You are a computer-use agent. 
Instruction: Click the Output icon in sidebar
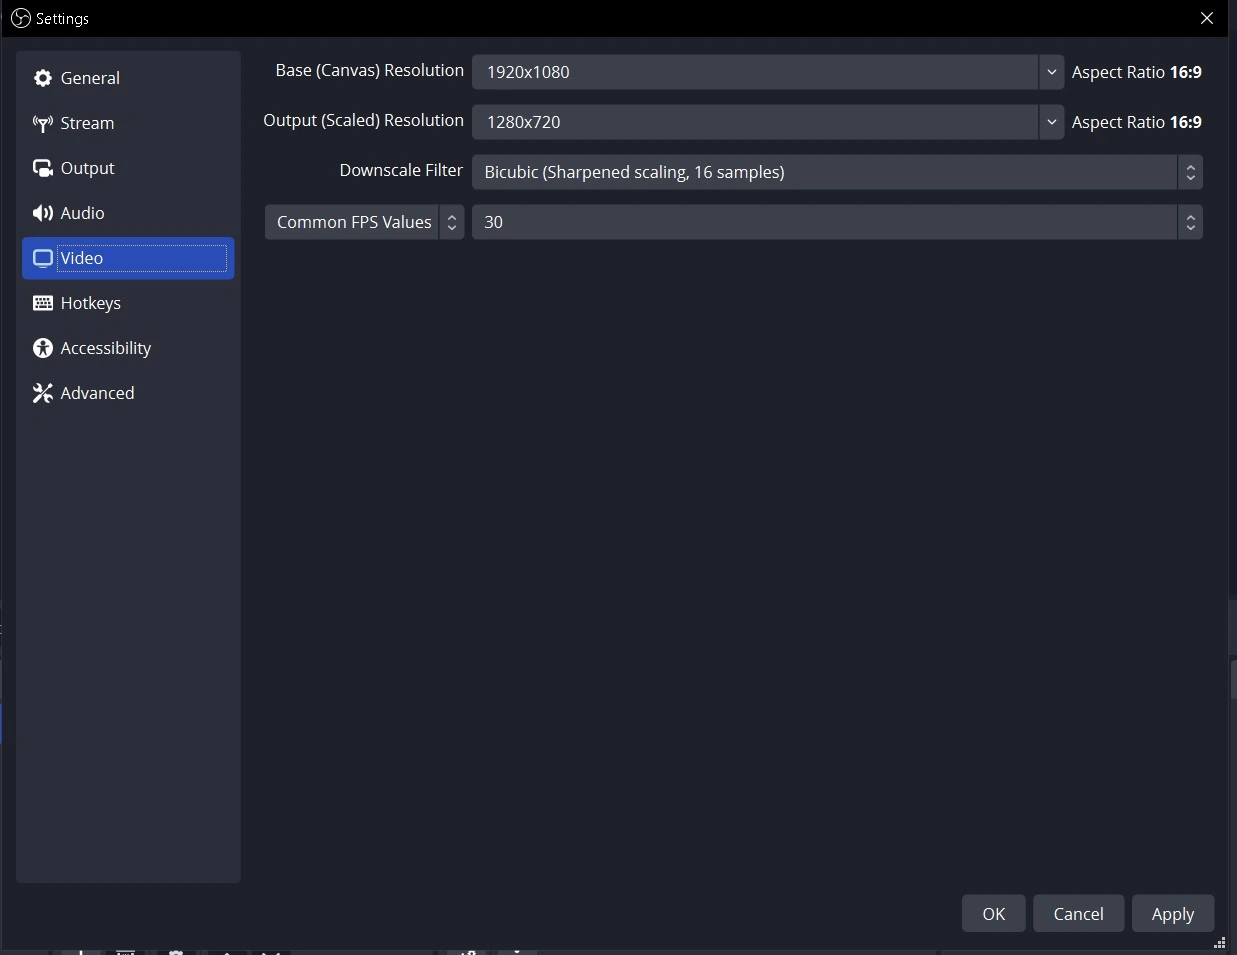pos(43,168)
